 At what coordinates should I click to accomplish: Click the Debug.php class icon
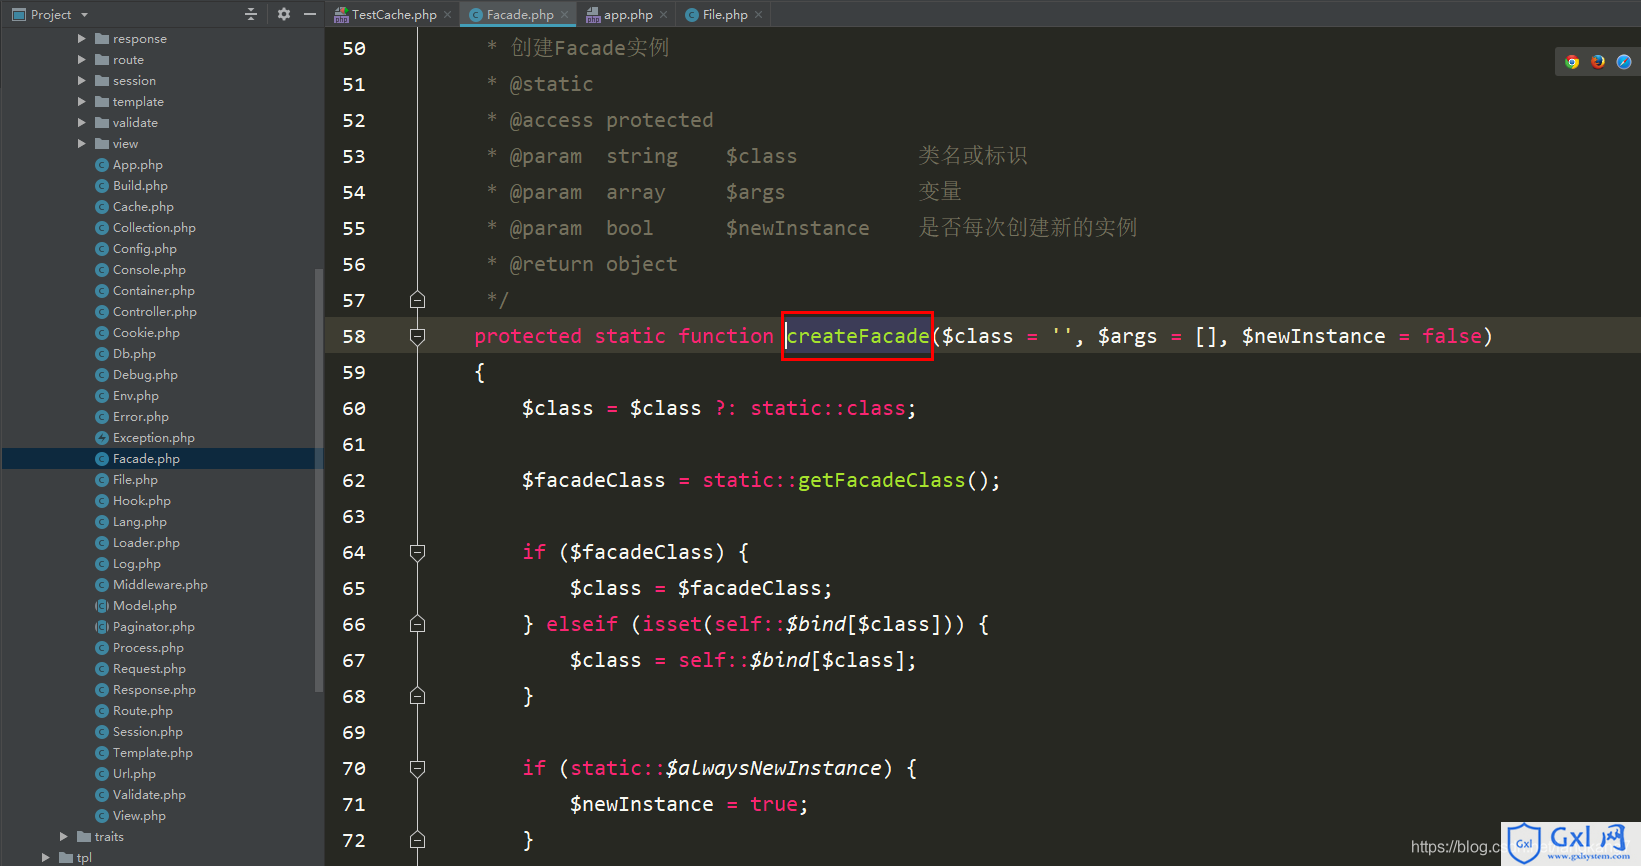click(x=102, y=375)
